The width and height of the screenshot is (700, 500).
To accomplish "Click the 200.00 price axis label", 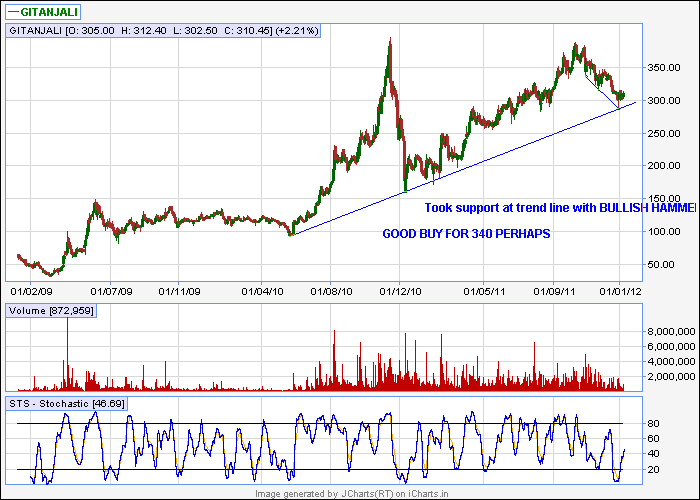I will tap(664, 166).
